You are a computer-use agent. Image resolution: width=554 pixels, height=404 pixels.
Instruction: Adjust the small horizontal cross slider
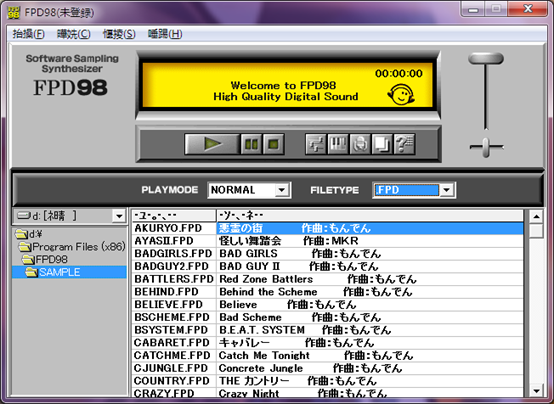(487, 147)
